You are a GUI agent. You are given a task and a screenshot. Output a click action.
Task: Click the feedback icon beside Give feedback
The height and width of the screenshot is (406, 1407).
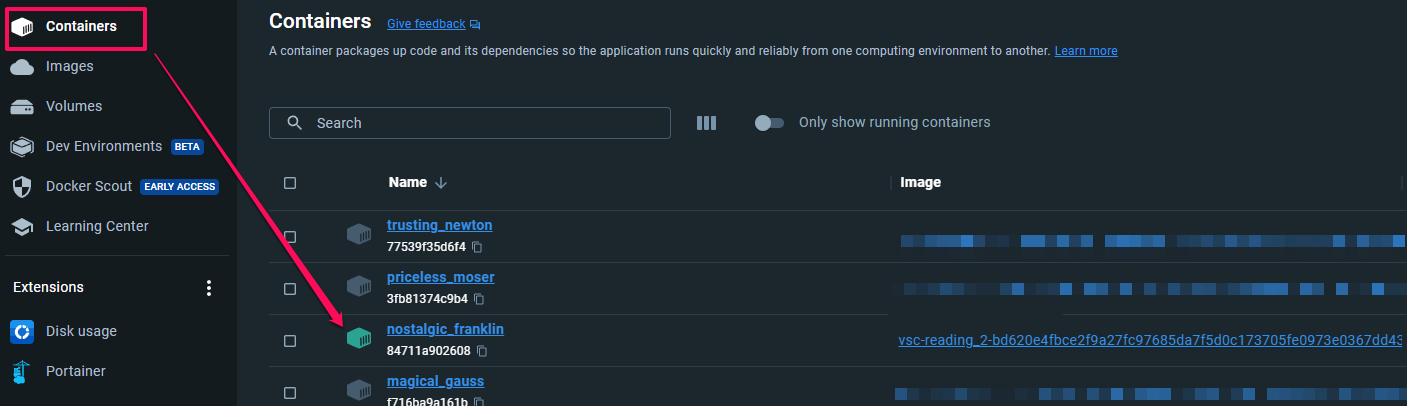coord(475,24)
